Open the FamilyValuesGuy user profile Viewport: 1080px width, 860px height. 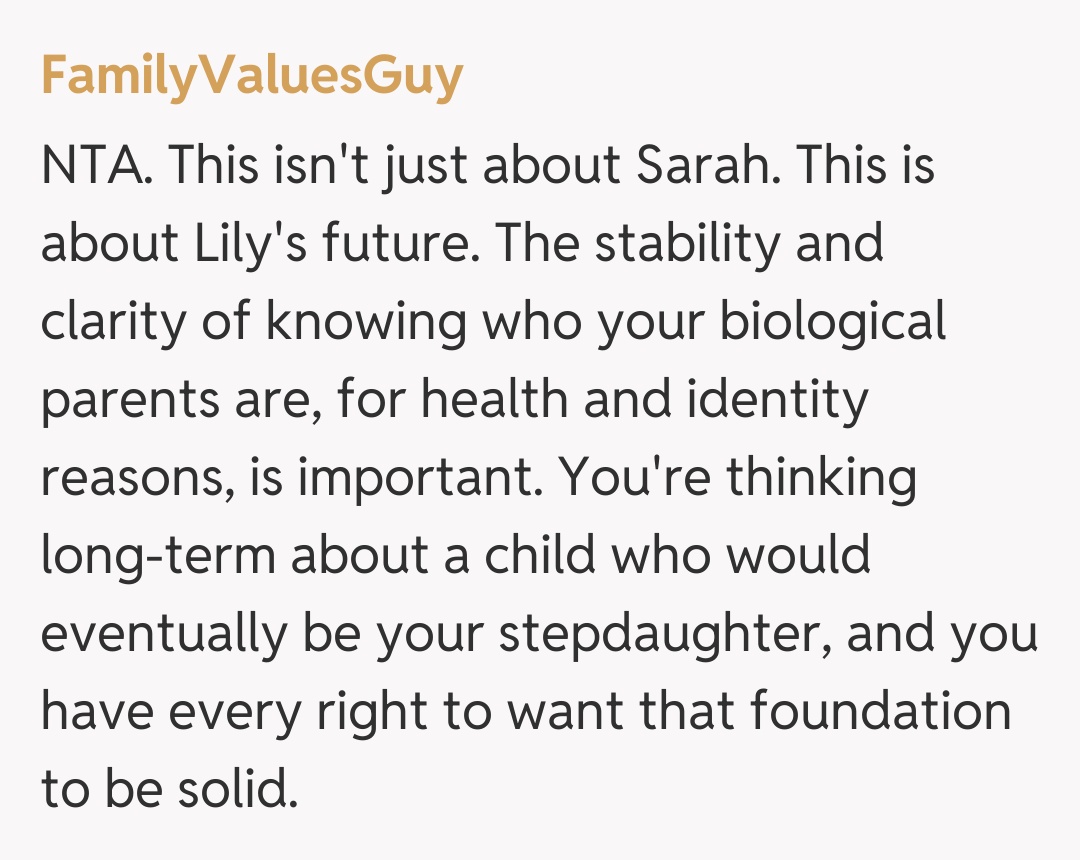[x=251, y=75]
